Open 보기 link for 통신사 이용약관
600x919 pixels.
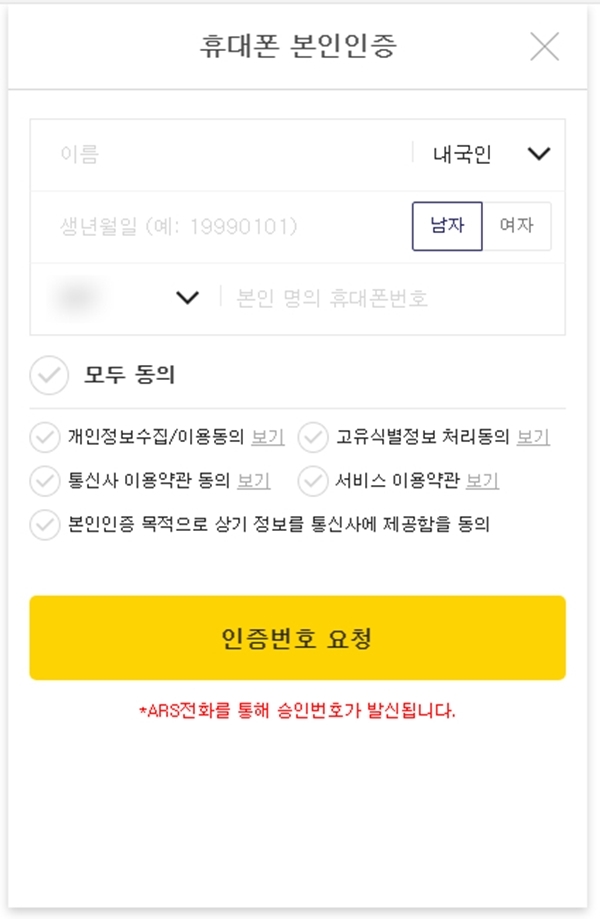(253, 481)
